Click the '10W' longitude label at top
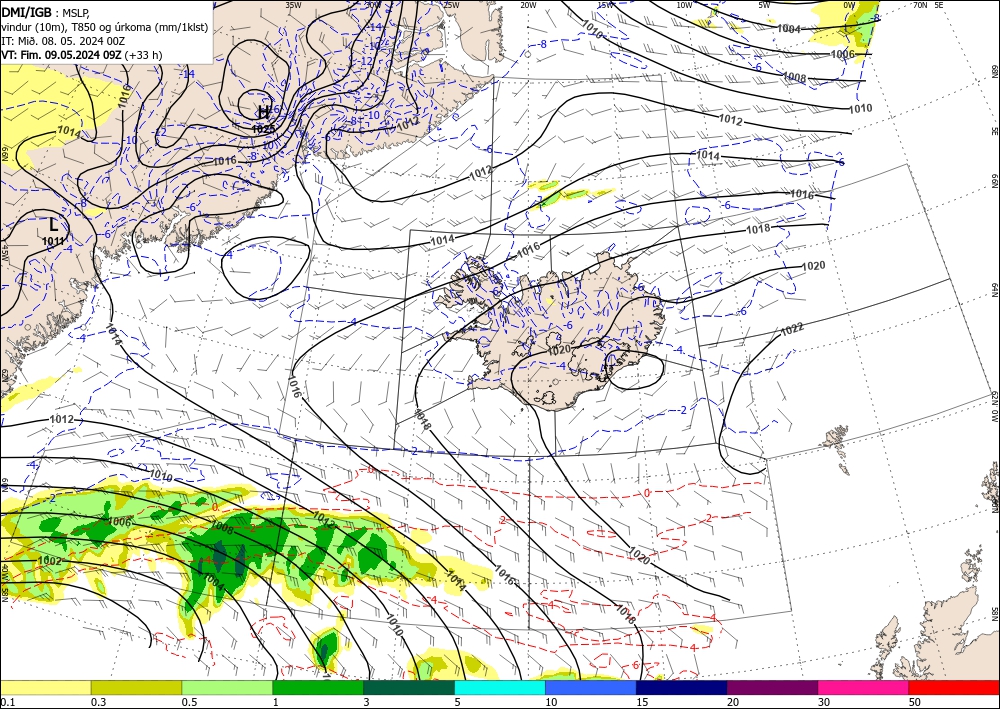 684,5
